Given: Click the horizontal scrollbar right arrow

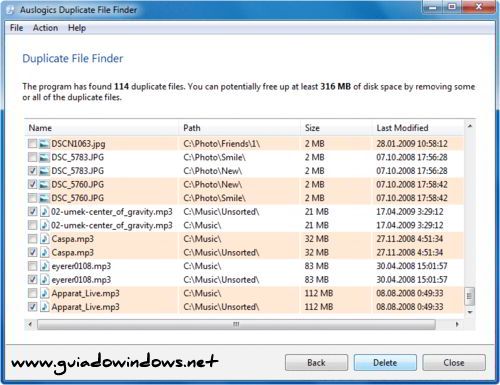Looking at the screenshot, I should click(x=457, y=324).
